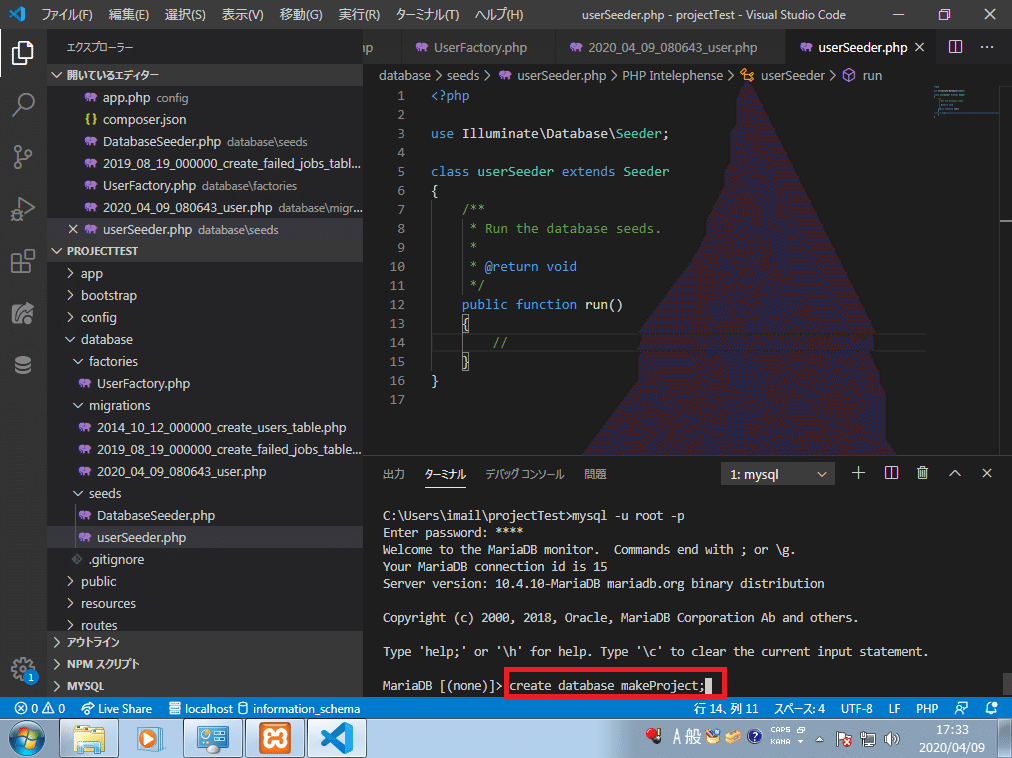The image size is (1012, 758).
Task: Open the Manage gear settings menu
Action: pyautogui.click(x=23, y=668)
